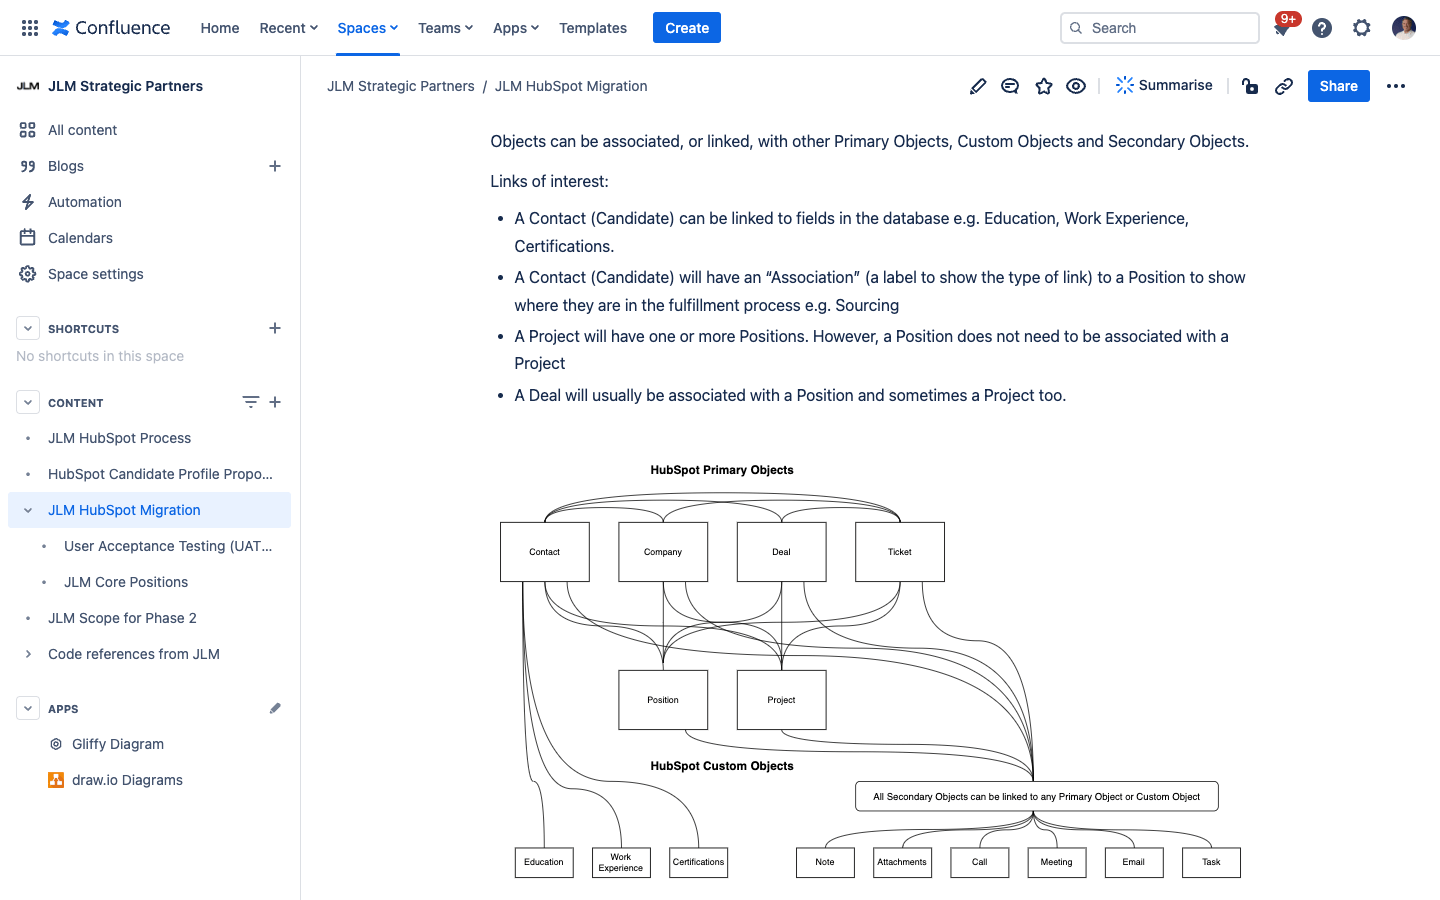
Task: Click the Contact box in diagram
Action: pyautogui.click(x=545, y=552)
